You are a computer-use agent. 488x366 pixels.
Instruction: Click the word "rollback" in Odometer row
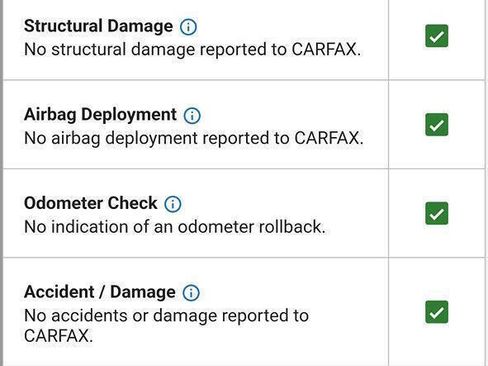[292, 227]
